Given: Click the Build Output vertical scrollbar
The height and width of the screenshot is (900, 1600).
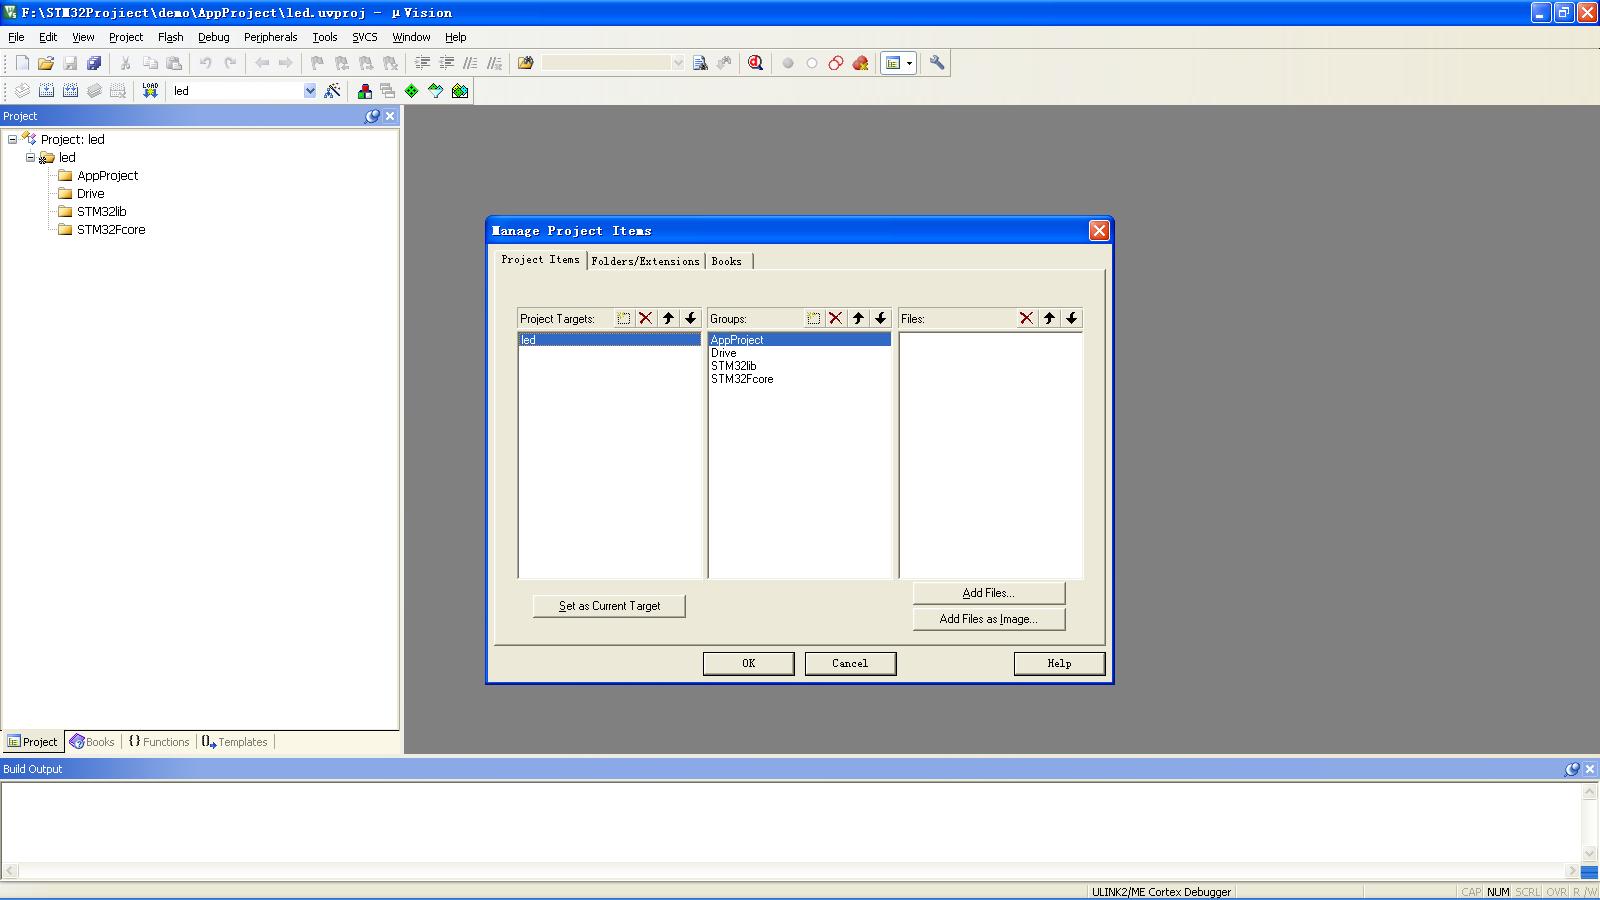Looking at the screenshot, I should (1590, 822).
